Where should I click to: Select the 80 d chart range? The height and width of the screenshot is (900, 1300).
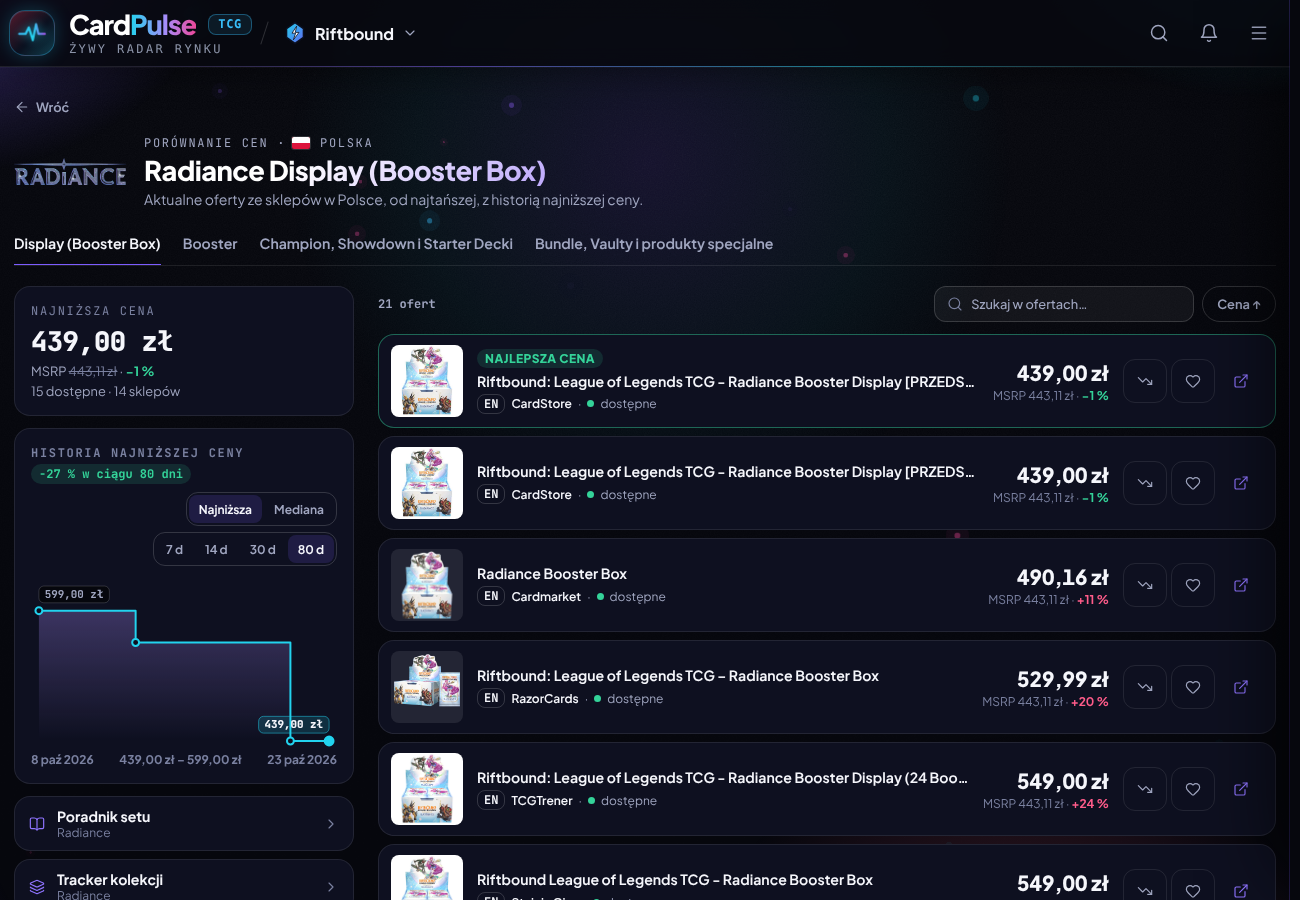click(x=311, y=549)
